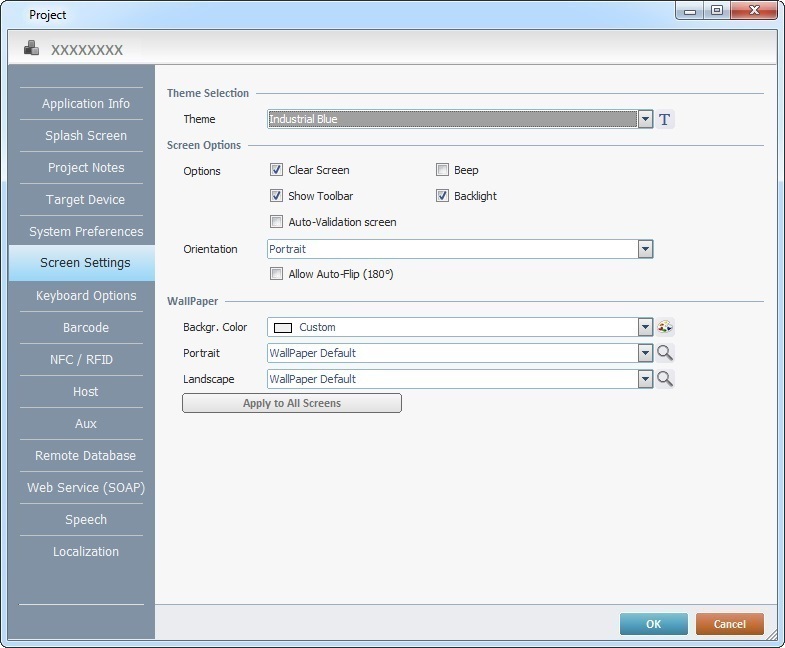The width and height of the screenshot is (785, 648).
Task: Minimize the Project window
Action: (690, 10)
